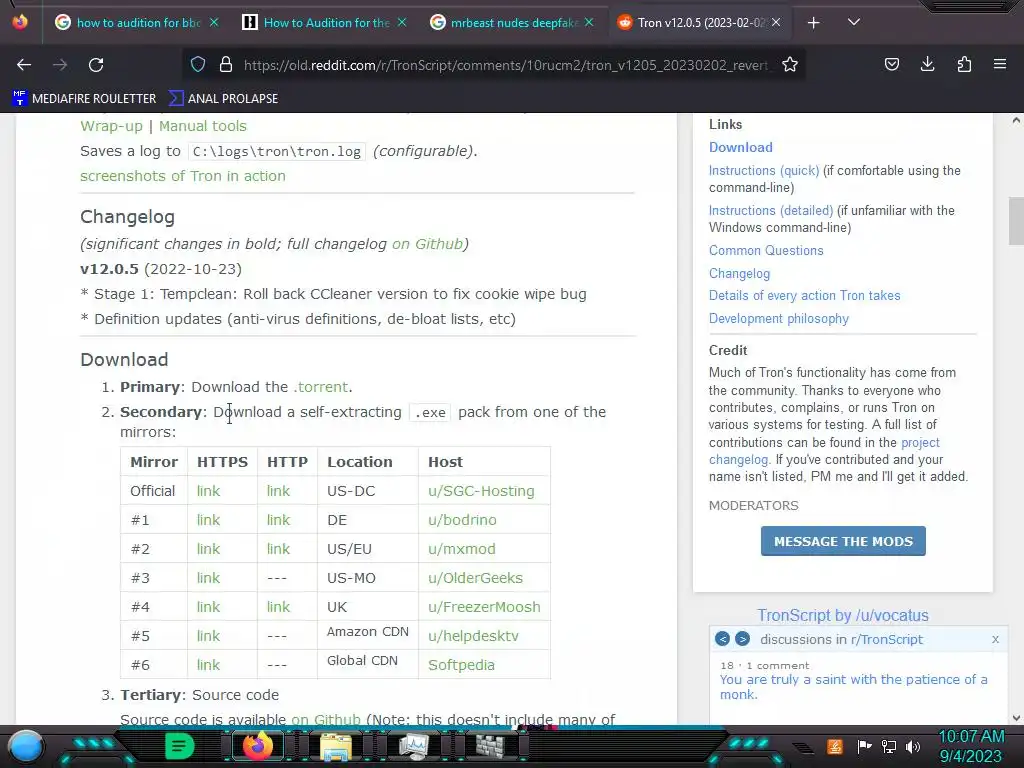Open u/OlderGeeks profile
This screenshot has height=768, width=1024.
(475, 578)
